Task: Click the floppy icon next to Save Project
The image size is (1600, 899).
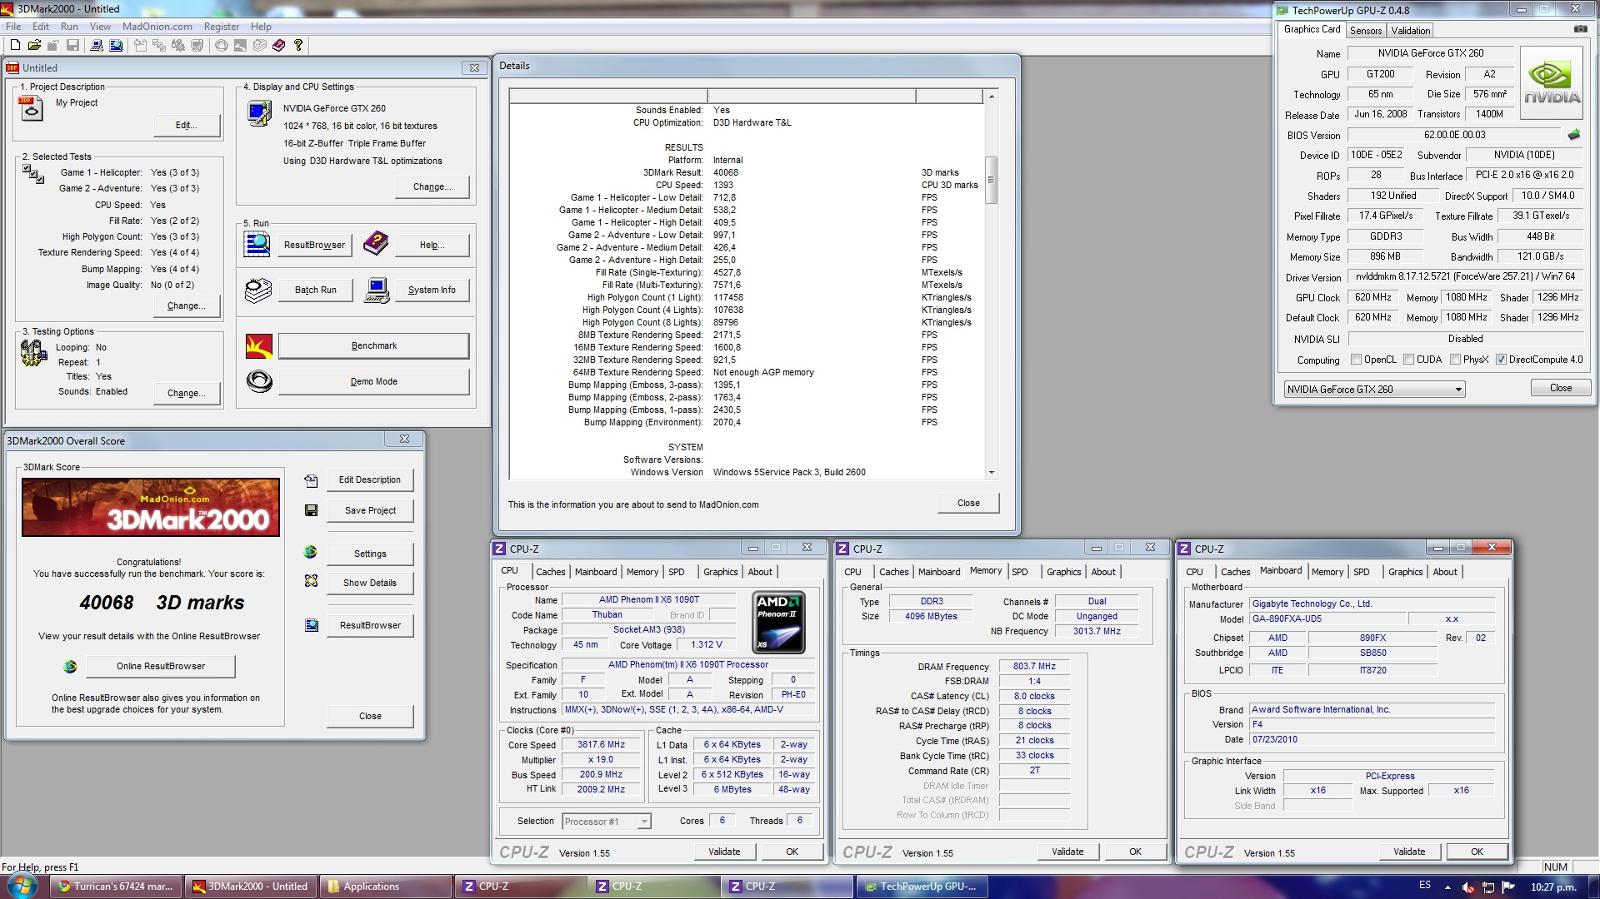Action: pyautogui.click(x=311, y=510)
